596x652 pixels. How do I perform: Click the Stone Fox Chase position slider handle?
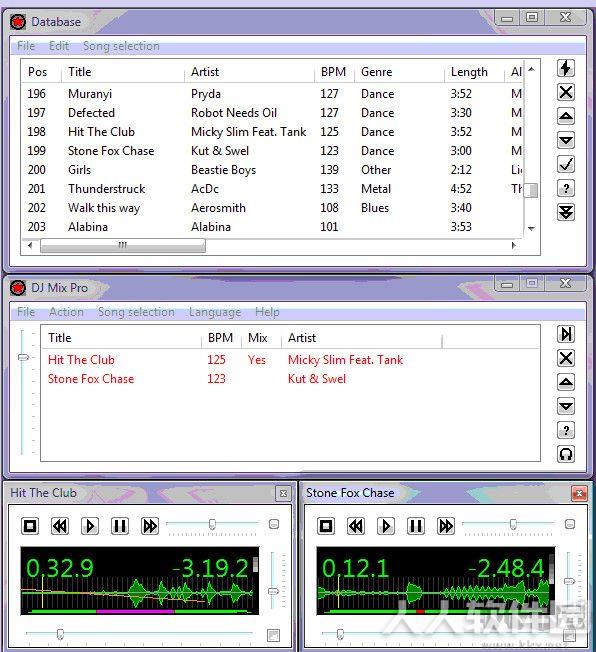tap(340, 634)
